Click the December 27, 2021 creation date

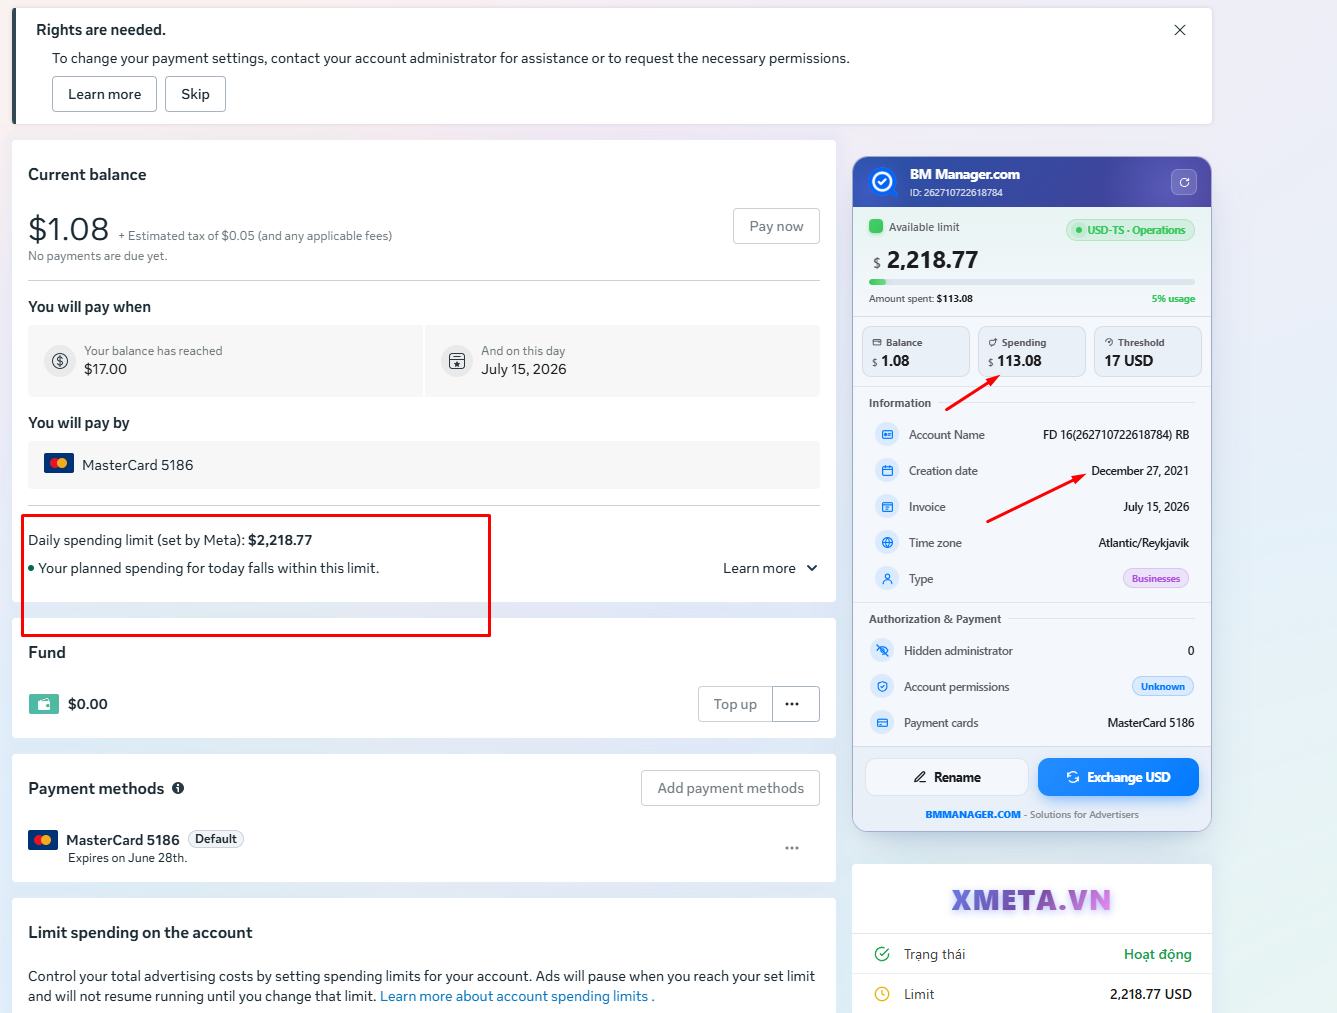click(1140, 471)
